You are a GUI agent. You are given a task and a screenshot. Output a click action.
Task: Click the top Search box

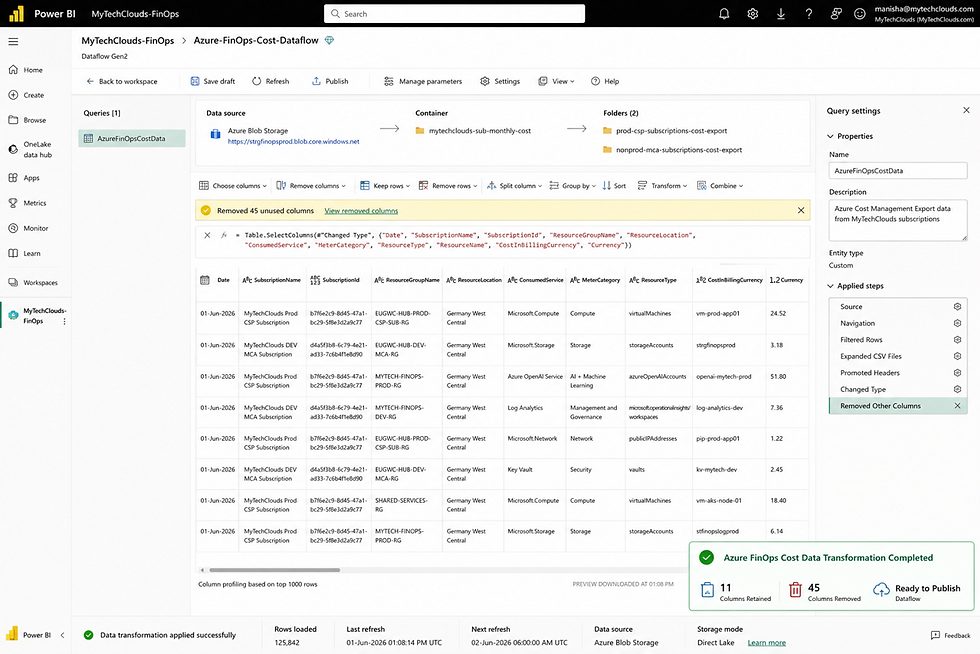coord(454,14)
